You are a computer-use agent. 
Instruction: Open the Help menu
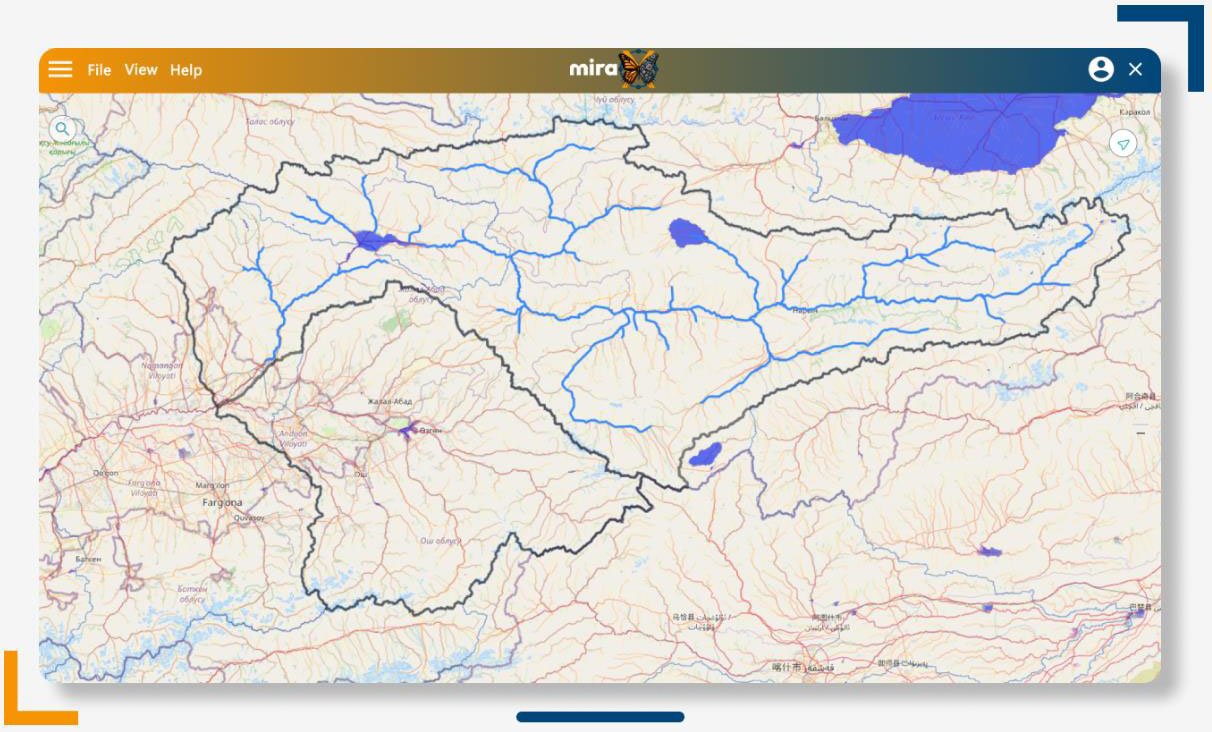click(x=186, y=70)
